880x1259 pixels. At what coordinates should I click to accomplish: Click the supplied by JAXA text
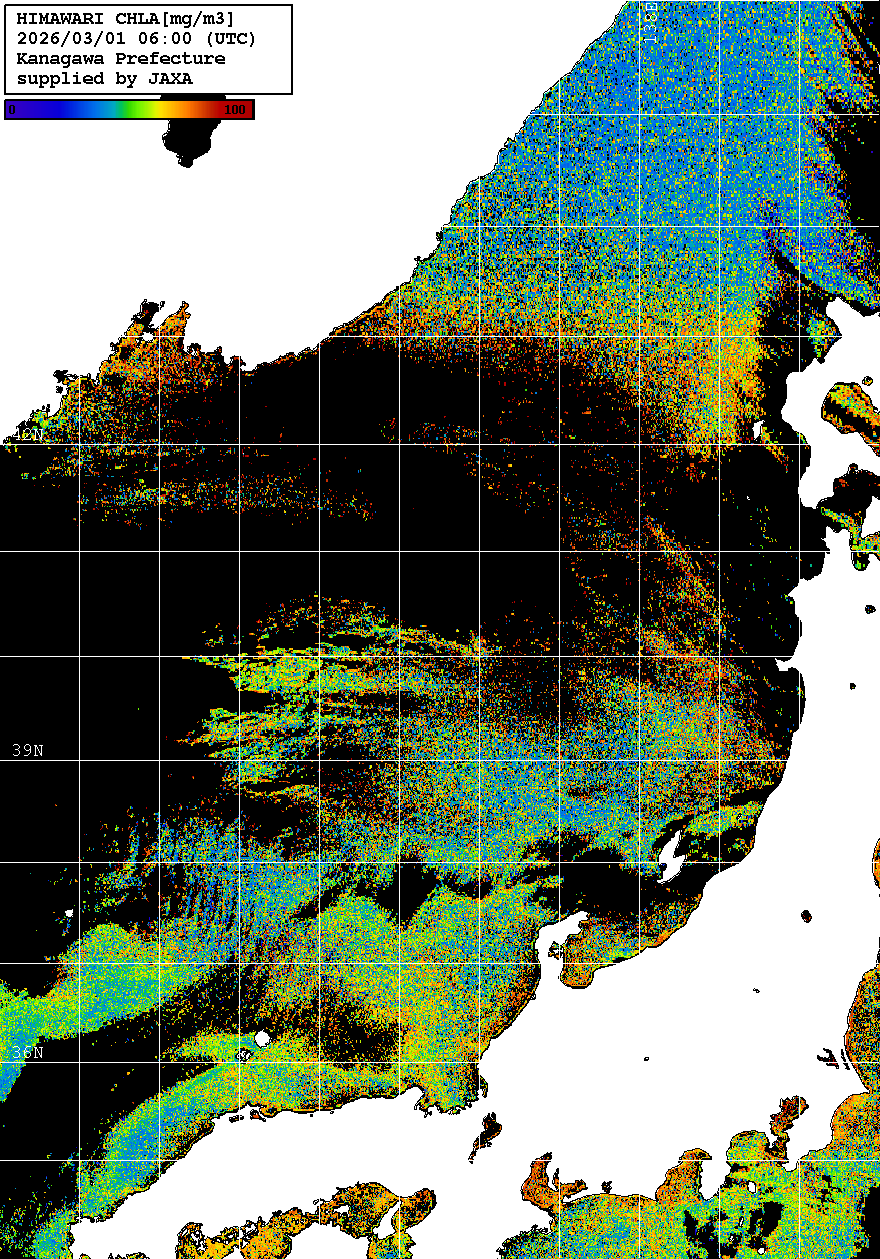105,78
